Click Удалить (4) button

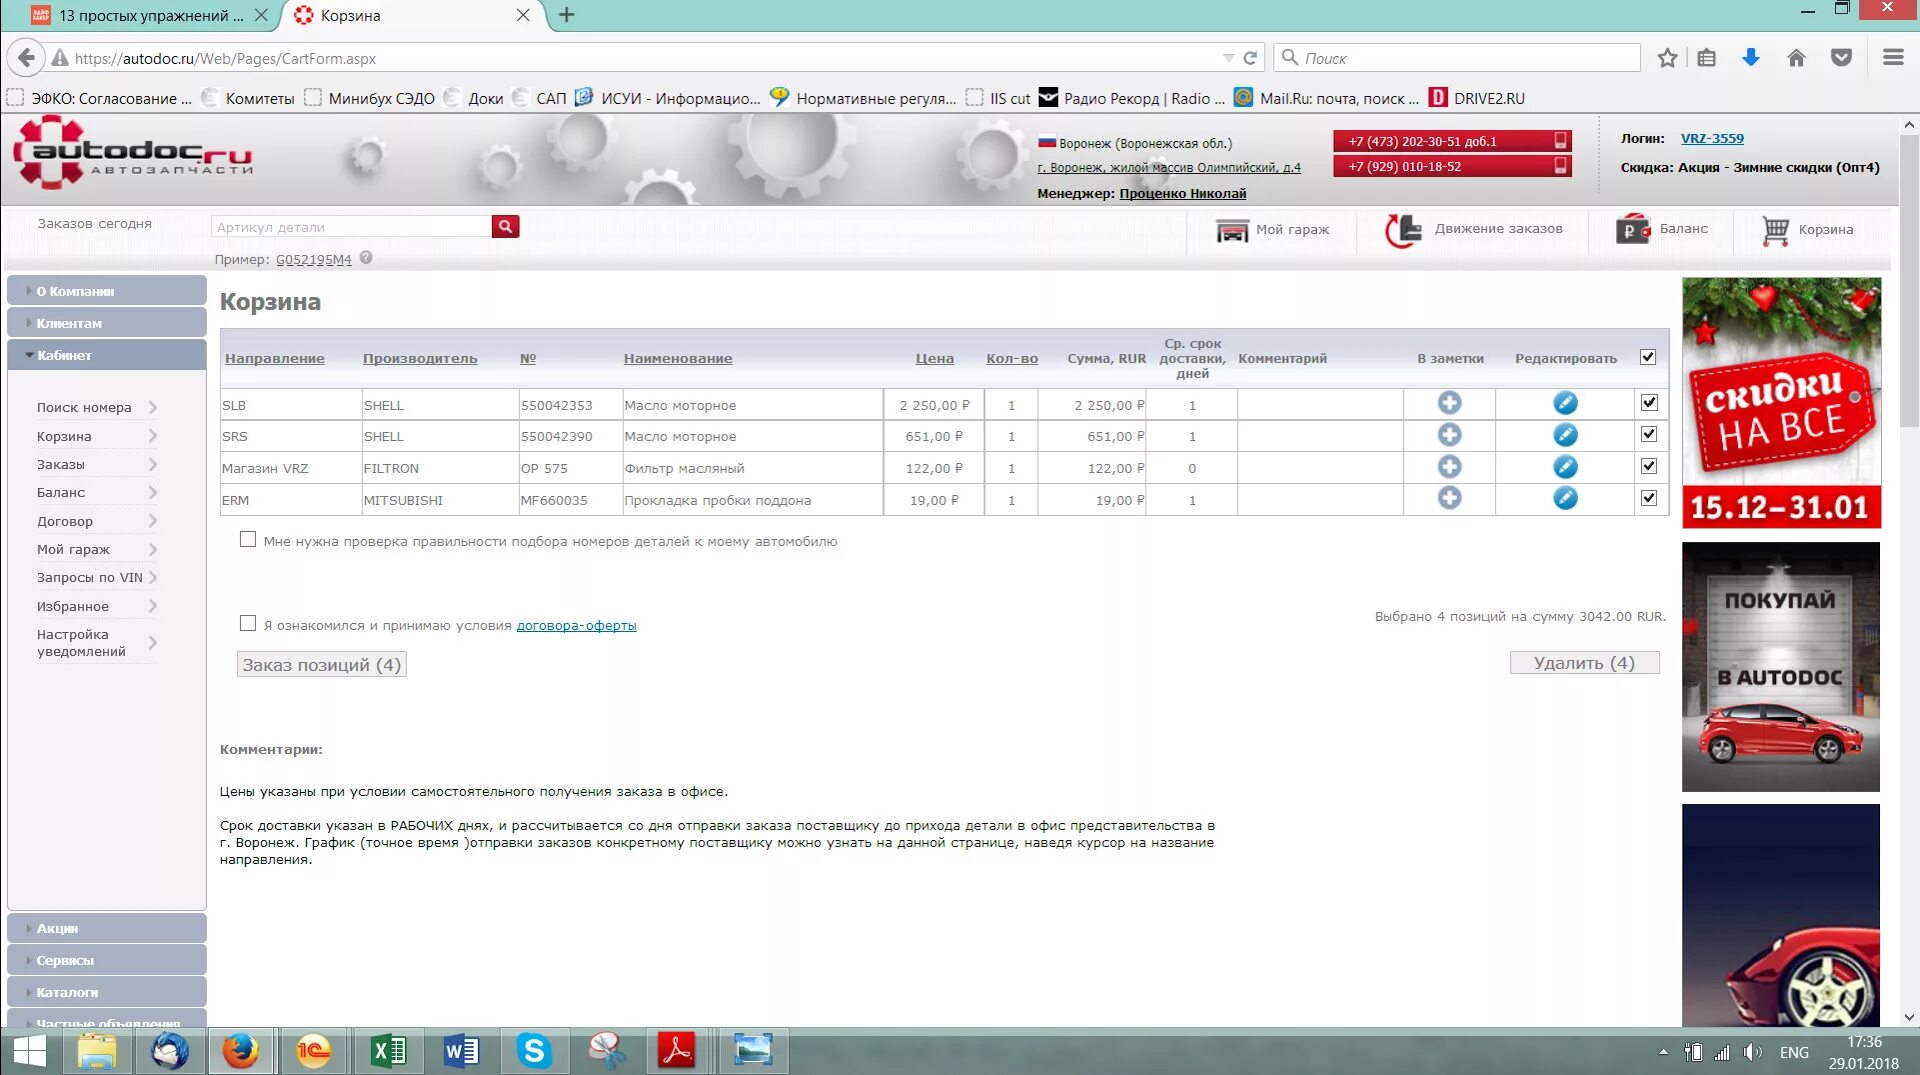pyautogui.click(x=1584, y=663)
